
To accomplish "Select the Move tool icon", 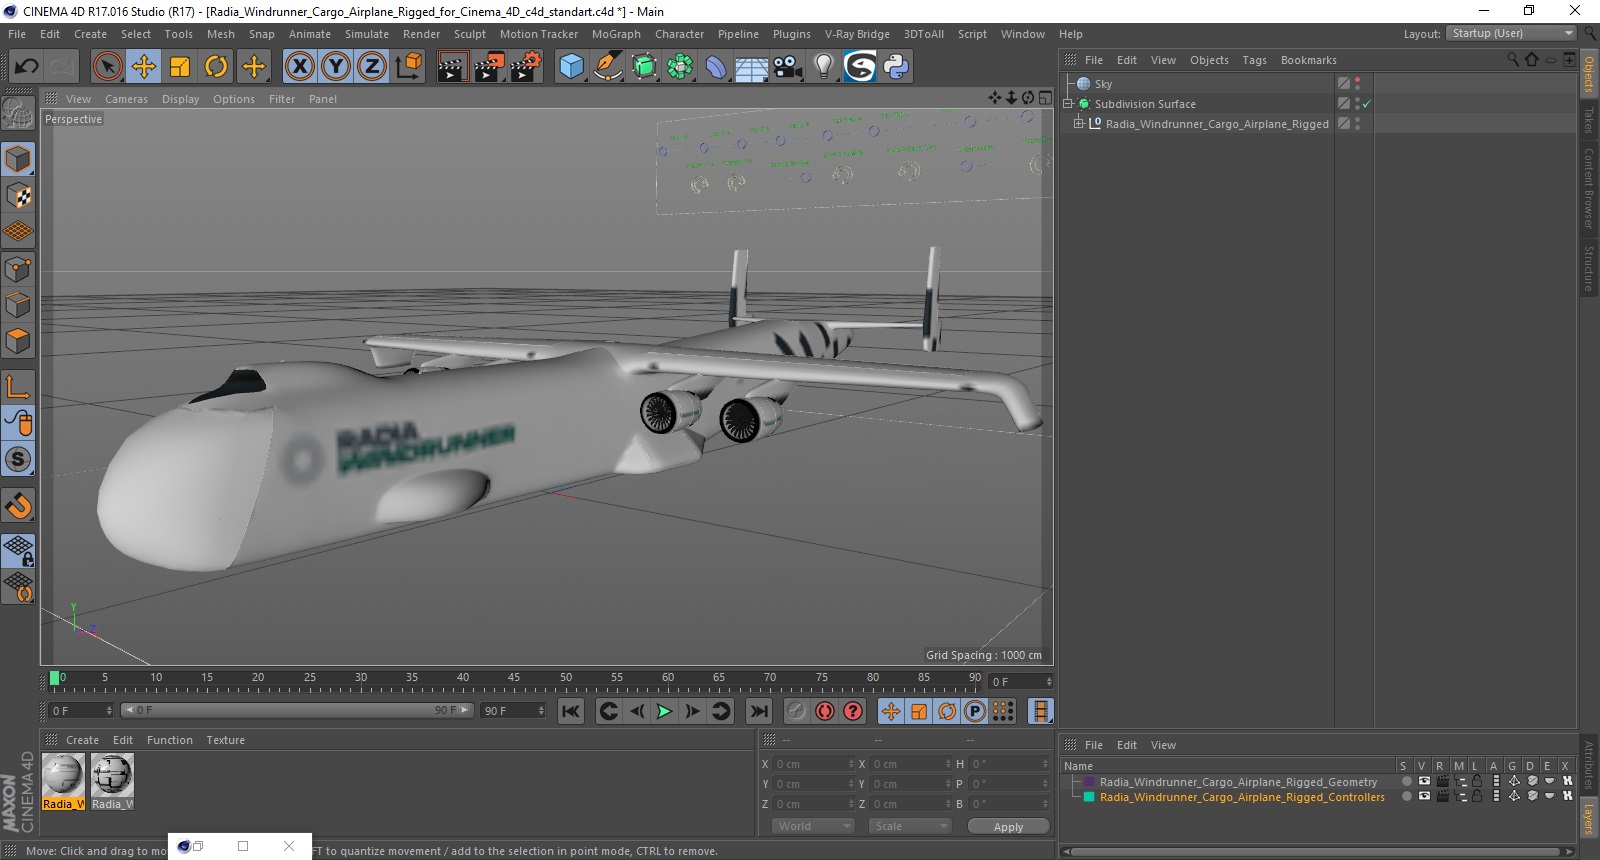I will (x=144, y=67).
